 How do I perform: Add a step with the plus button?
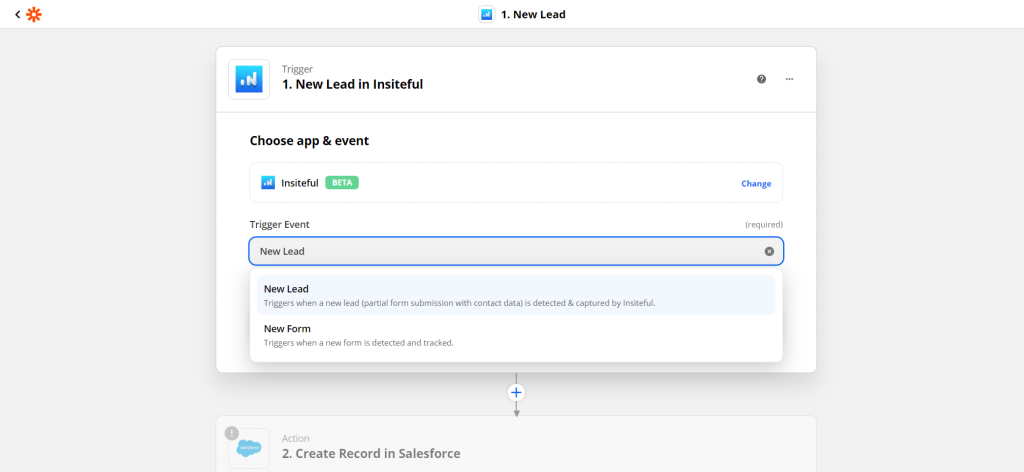[517, 392]
